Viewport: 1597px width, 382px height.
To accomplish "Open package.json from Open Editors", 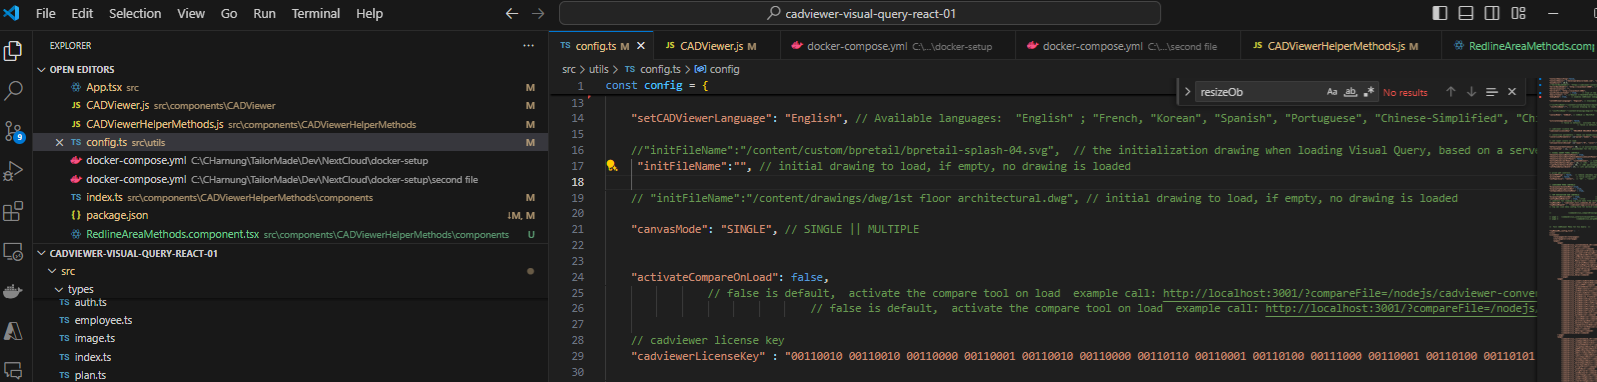I will [x=290, y=215].
